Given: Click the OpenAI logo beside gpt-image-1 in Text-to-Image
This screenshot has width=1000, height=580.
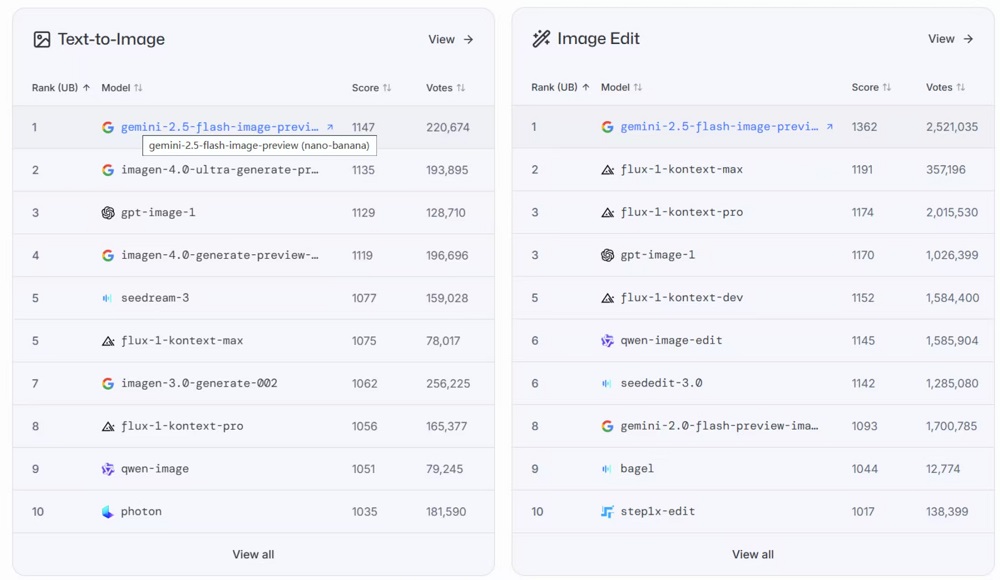Looking at the screenshot, I should point(108,213).
